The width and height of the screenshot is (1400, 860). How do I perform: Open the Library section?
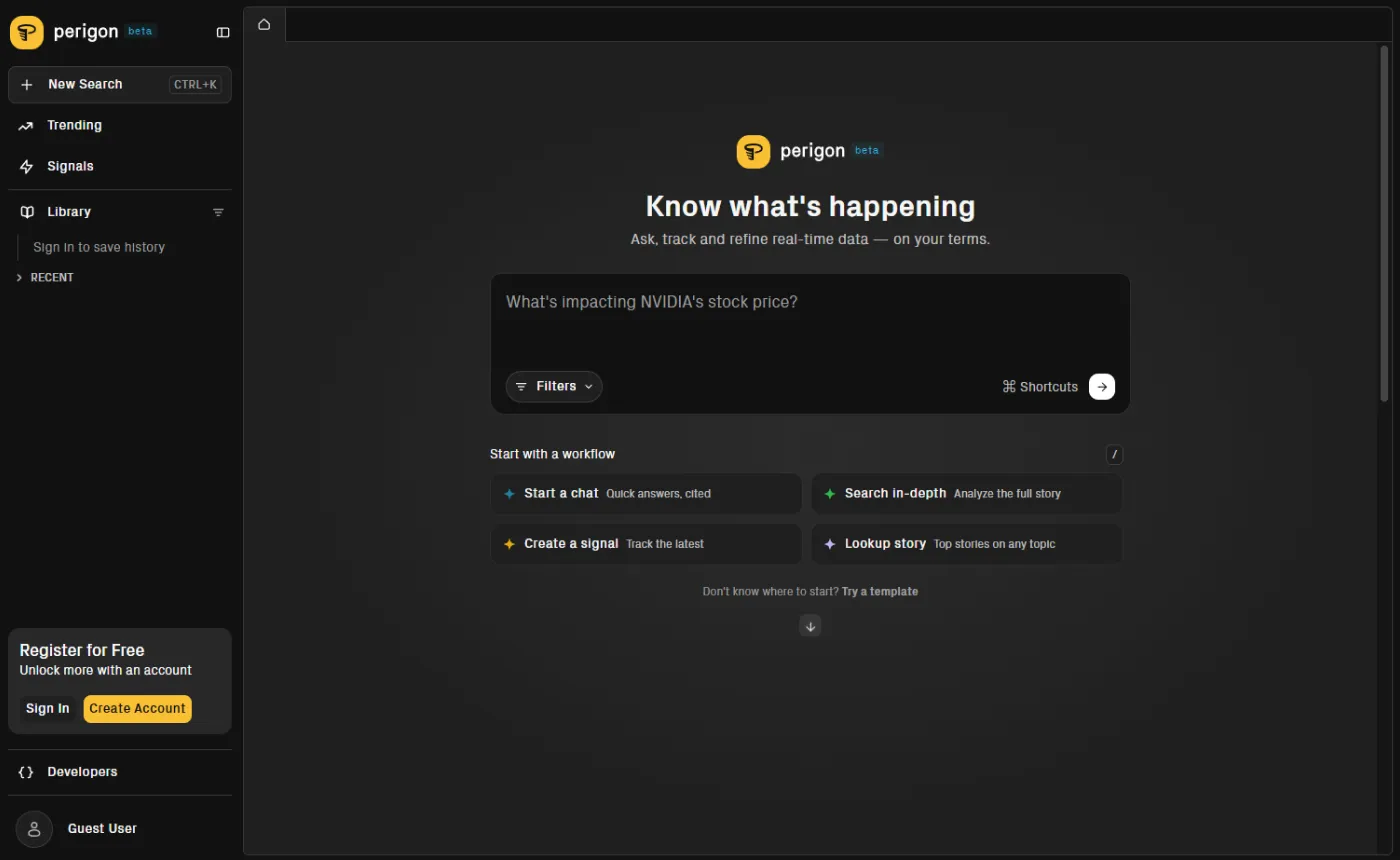pos(69,212)
